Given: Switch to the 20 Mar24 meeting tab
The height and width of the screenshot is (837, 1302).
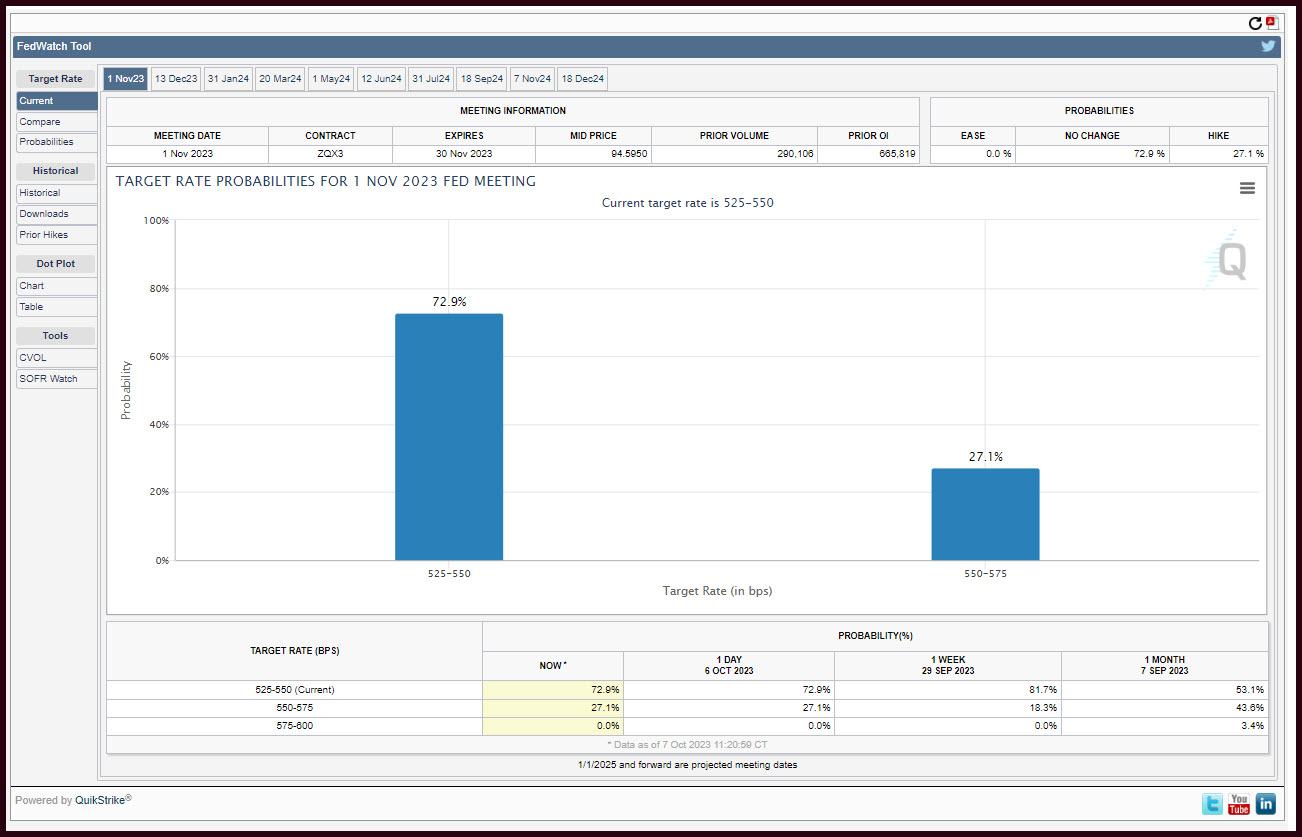Looking at the screenshot, I should pyautogui.click(x=280, y=79).
